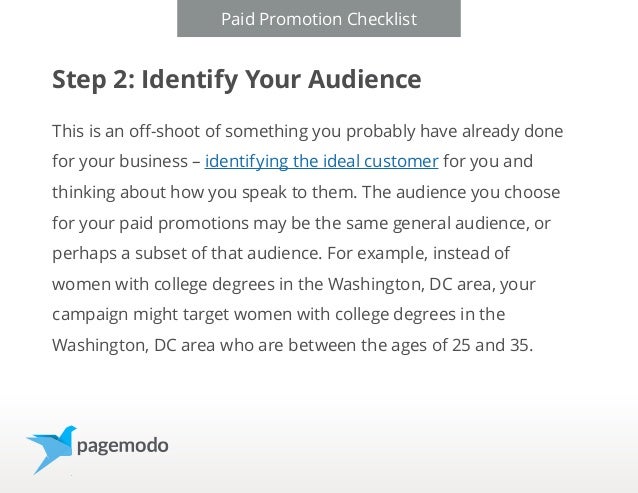Click the pagemodo wordmark text

coord(122,446)
